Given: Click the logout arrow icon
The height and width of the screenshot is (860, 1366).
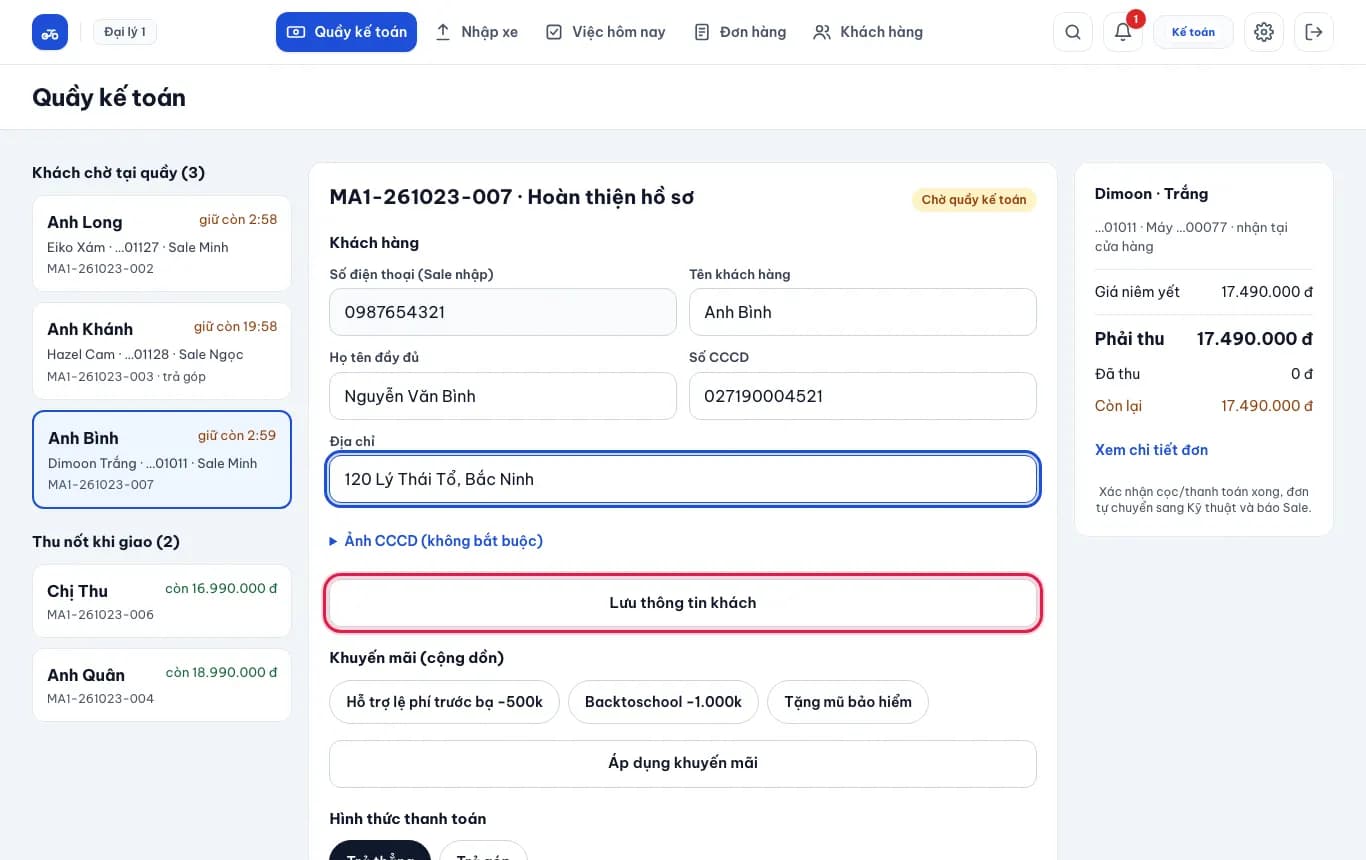Looking at the screenshot, I should pyautogui.click(x=1314, y=32).
